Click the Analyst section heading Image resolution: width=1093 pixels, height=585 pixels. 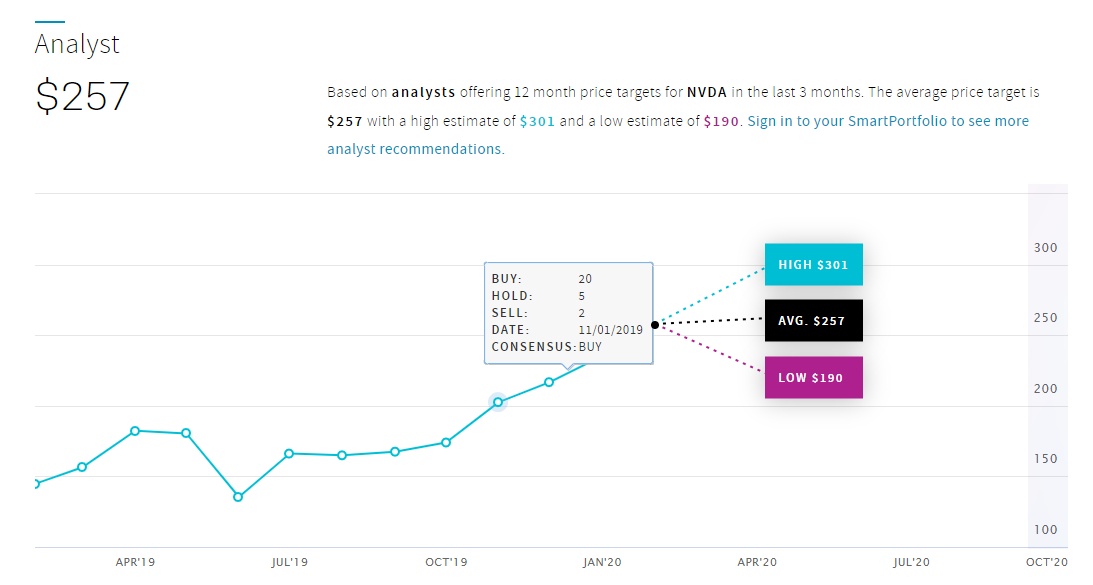tap(77, 45)
